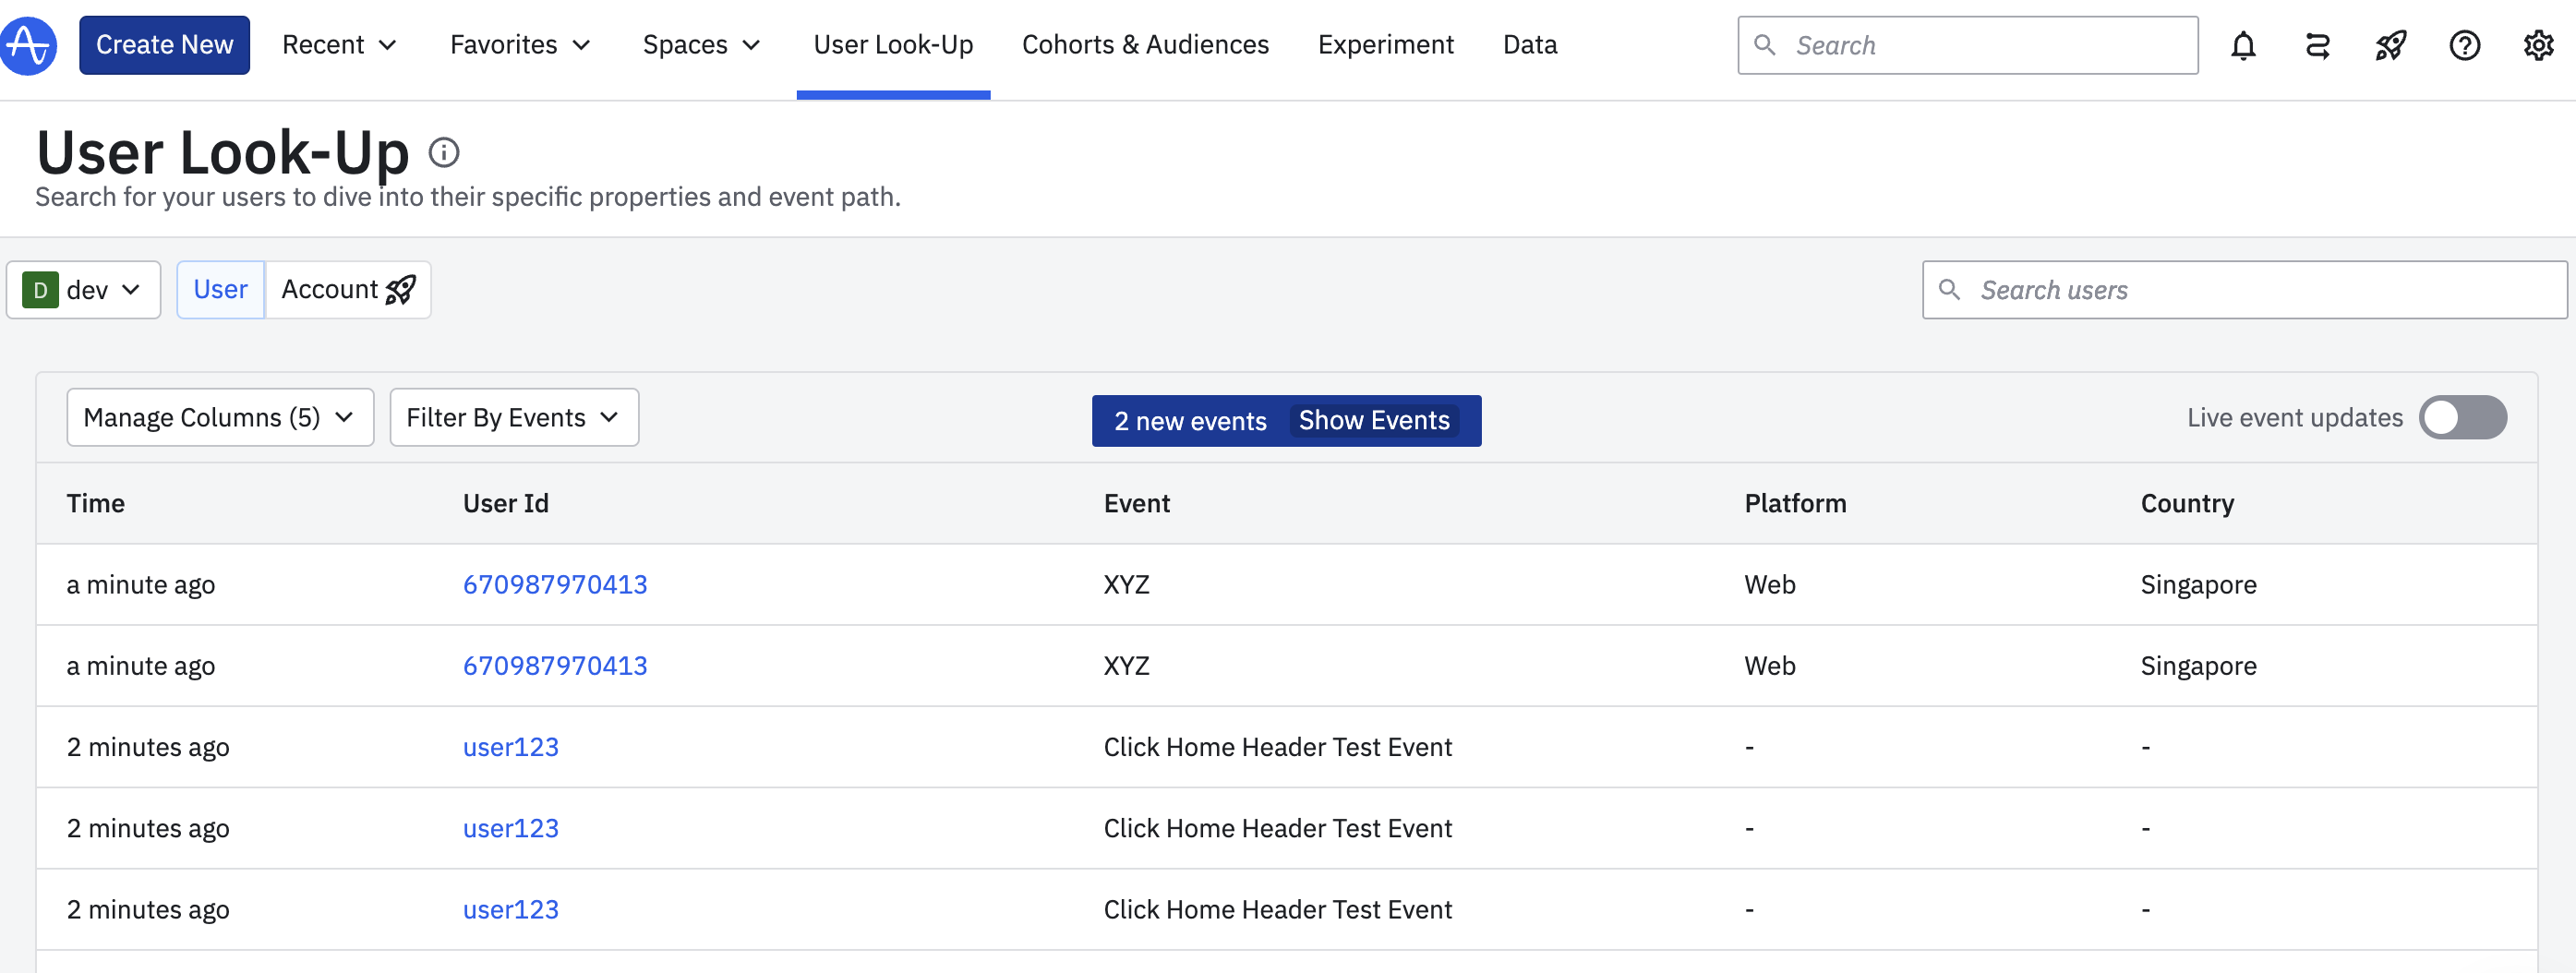Click the data stream icon in header

2317,45
